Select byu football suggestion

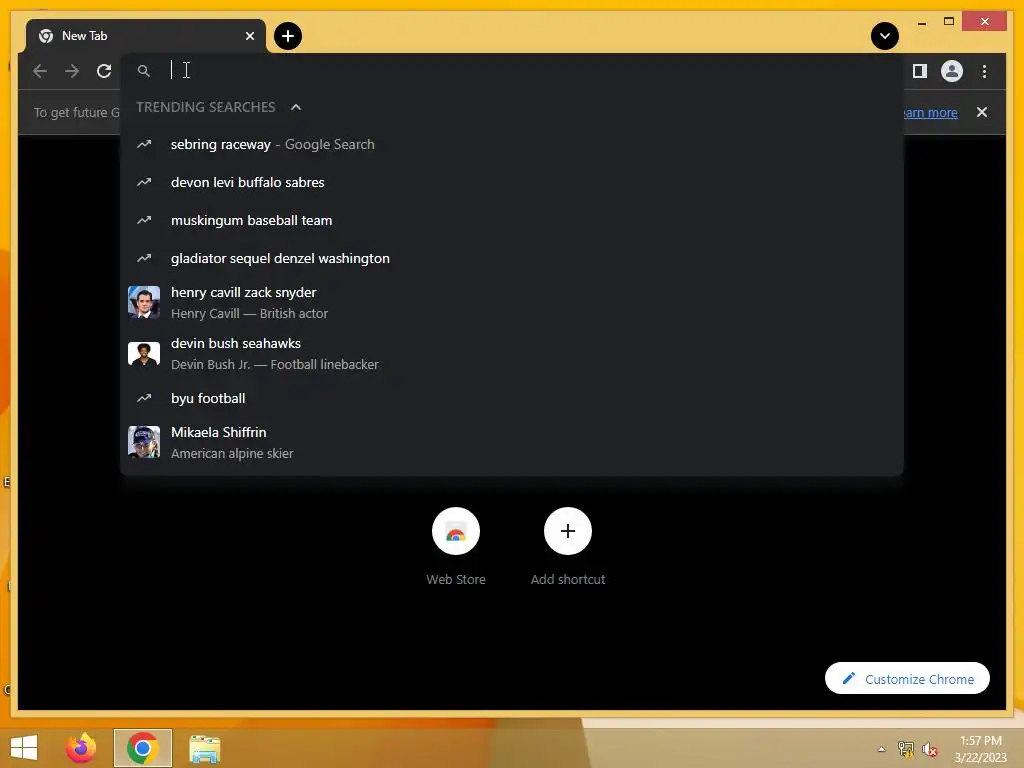coord(512,398)
